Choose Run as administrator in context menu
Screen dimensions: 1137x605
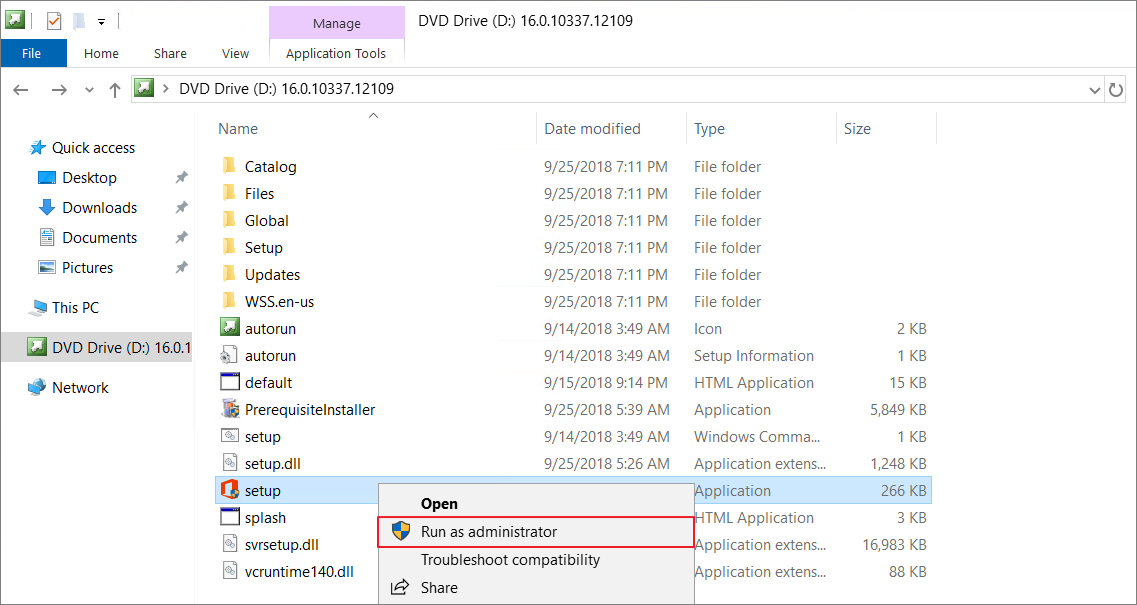(537, 532)
